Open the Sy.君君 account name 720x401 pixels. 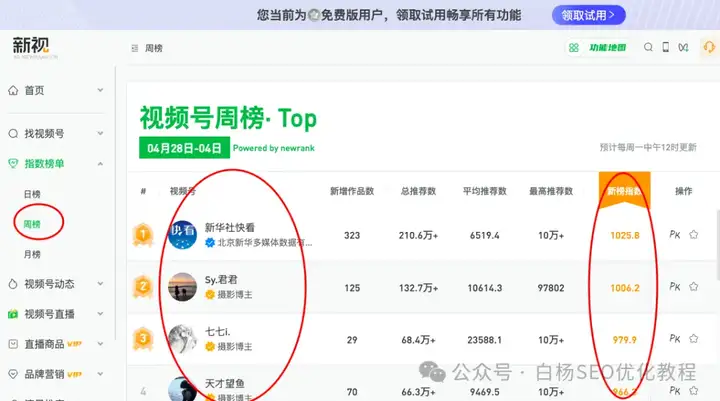[221, 280]
